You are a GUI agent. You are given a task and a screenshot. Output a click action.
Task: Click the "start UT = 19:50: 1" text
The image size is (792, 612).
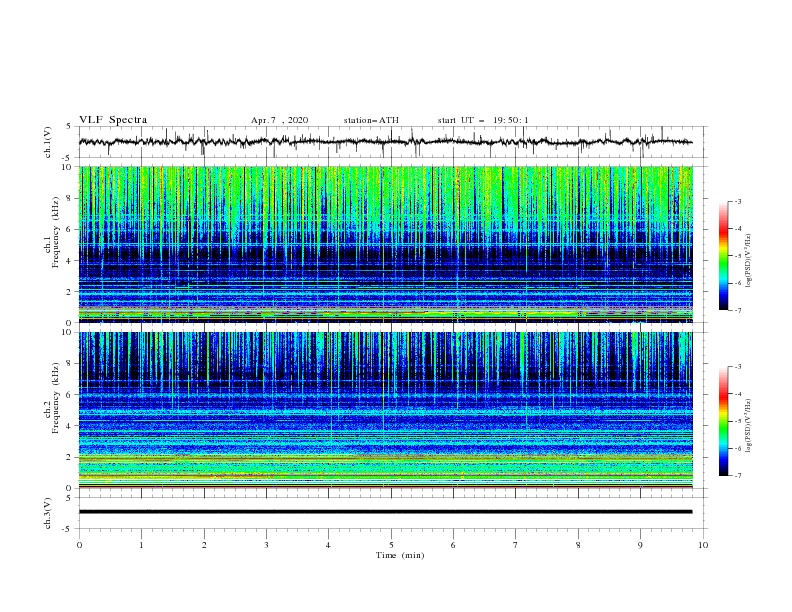pyautogui.click(x=483, y=120)
